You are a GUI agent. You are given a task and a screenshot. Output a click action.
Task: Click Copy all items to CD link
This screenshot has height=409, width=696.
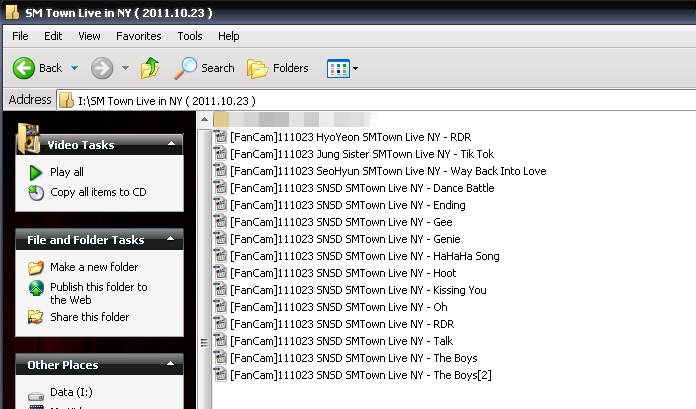click(x=98, y=192)
